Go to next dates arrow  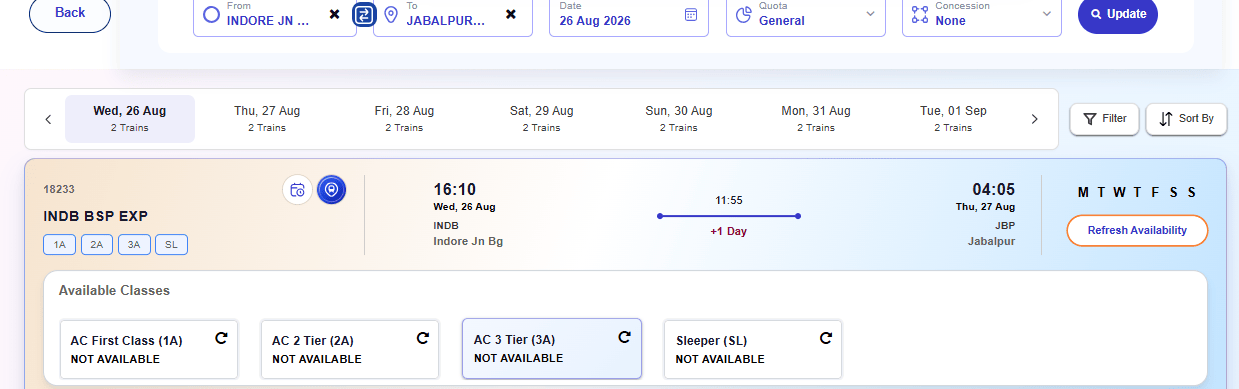coord(1035,119)
